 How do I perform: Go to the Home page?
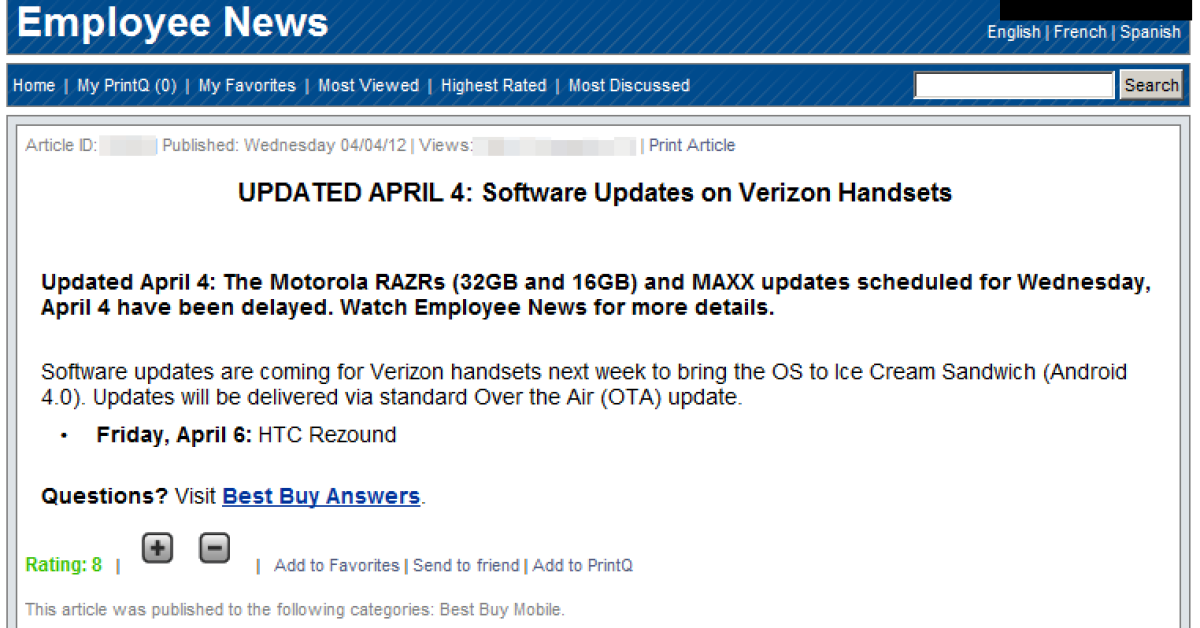click(x=34, y=86)
